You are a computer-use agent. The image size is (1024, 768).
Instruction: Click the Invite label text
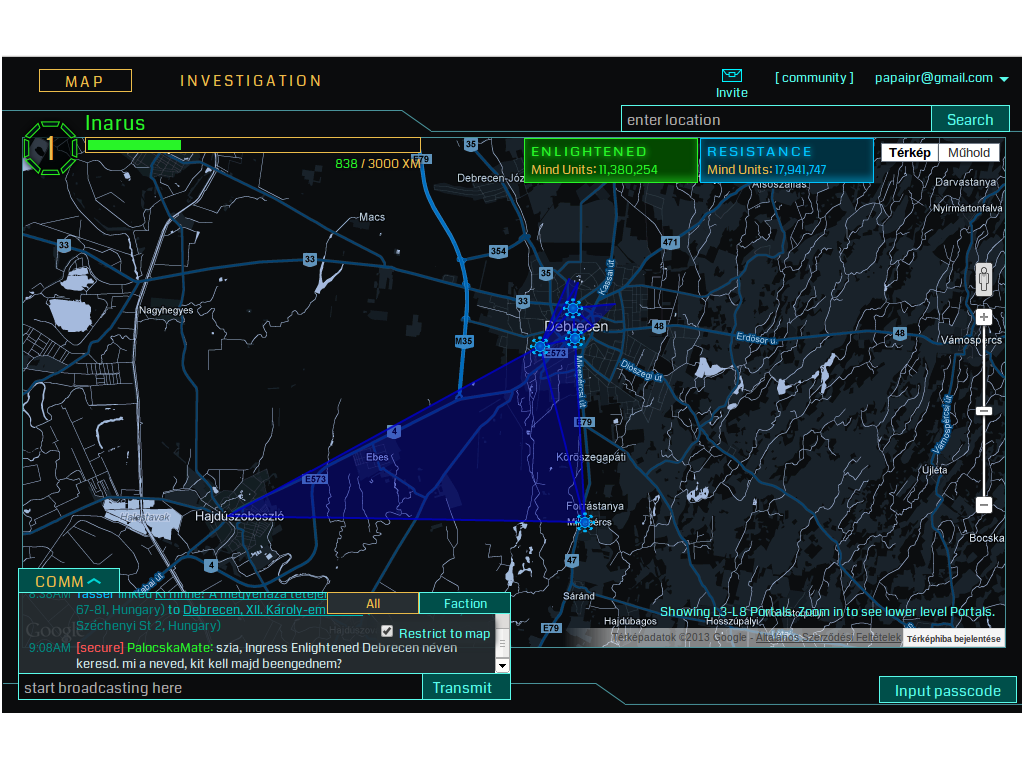(731, 93)
